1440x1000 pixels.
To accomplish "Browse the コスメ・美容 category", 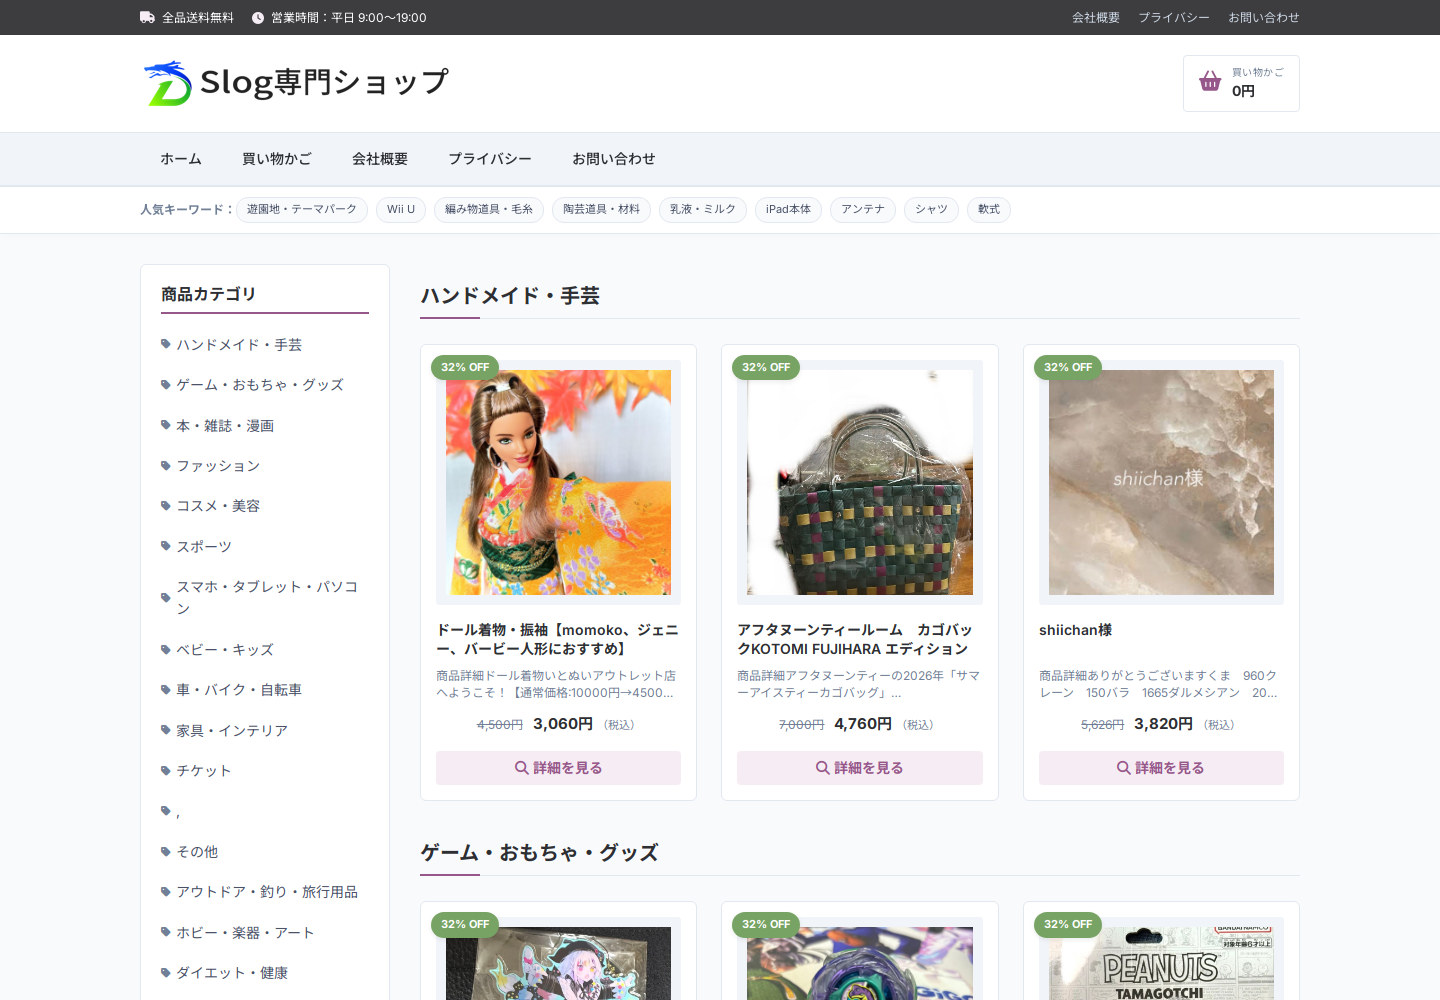I will coord(218,506).
